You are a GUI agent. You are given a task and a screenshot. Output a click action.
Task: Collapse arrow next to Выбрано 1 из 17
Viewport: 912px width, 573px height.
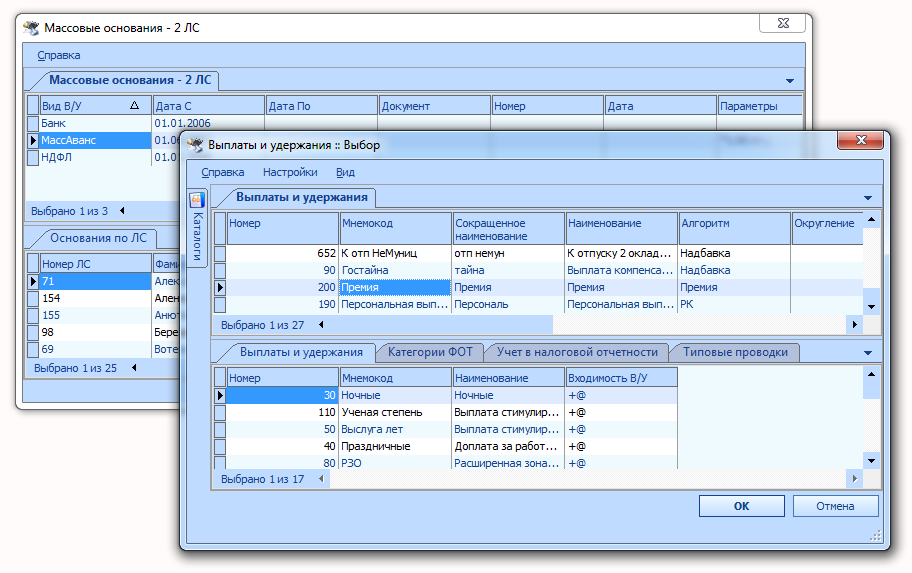(321, 479)
